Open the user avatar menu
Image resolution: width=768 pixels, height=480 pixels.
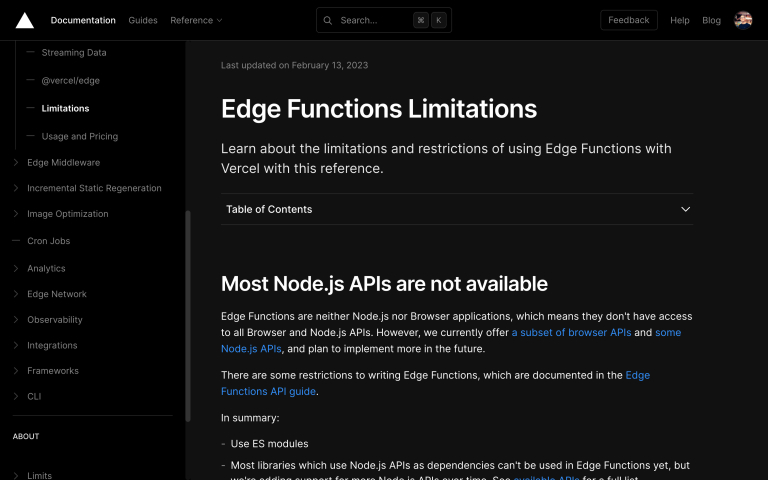(743, 21)
